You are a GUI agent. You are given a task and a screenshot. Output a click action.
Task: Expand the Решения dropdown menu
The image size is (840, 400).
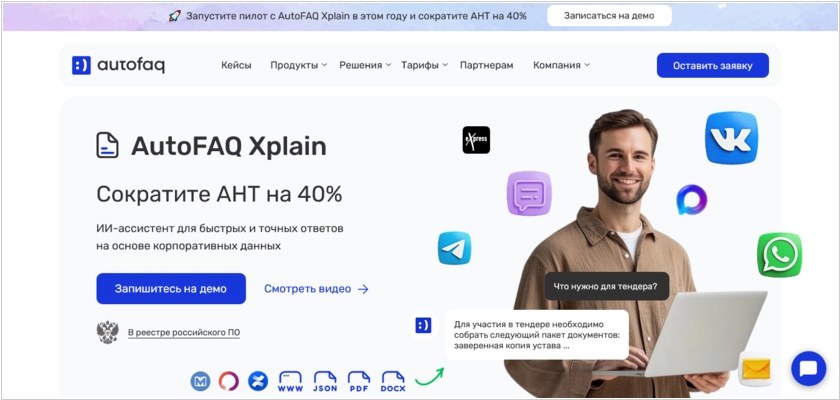[365, 65]
